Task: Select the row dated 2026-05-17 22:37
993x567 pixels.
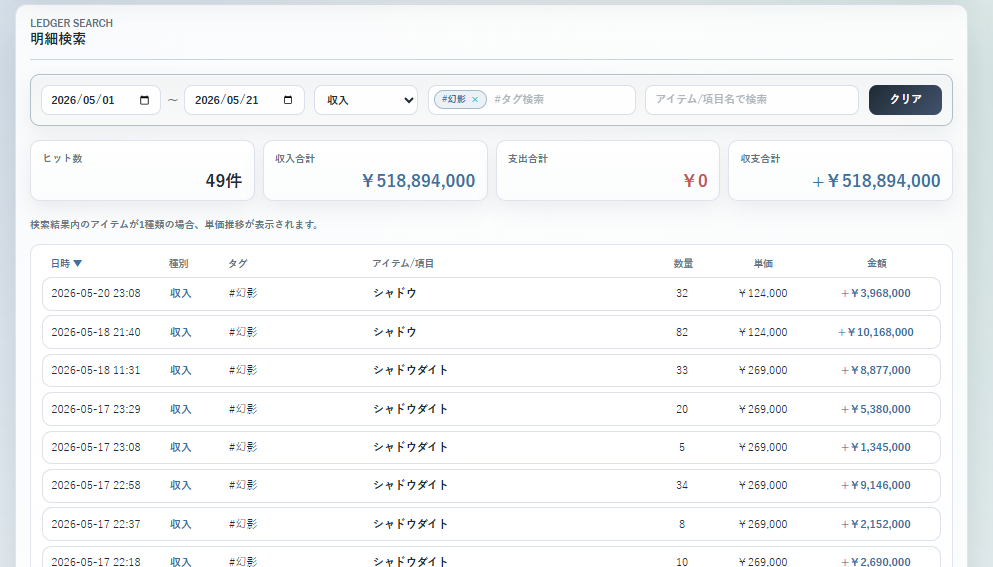Action: tap(491, 524)
